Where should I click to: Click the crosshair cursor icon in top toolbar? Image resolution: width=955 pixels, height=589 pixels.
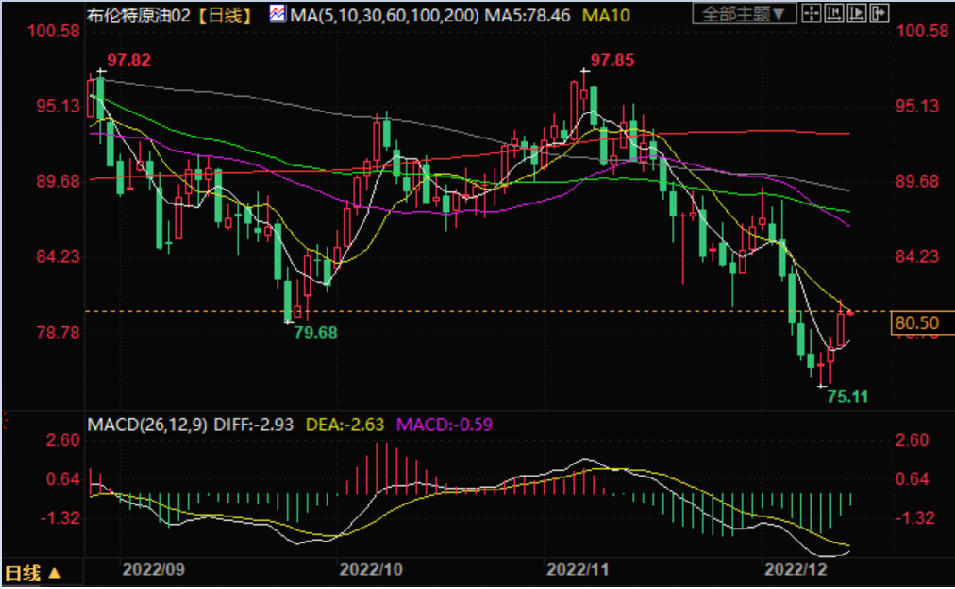point(811,13)
